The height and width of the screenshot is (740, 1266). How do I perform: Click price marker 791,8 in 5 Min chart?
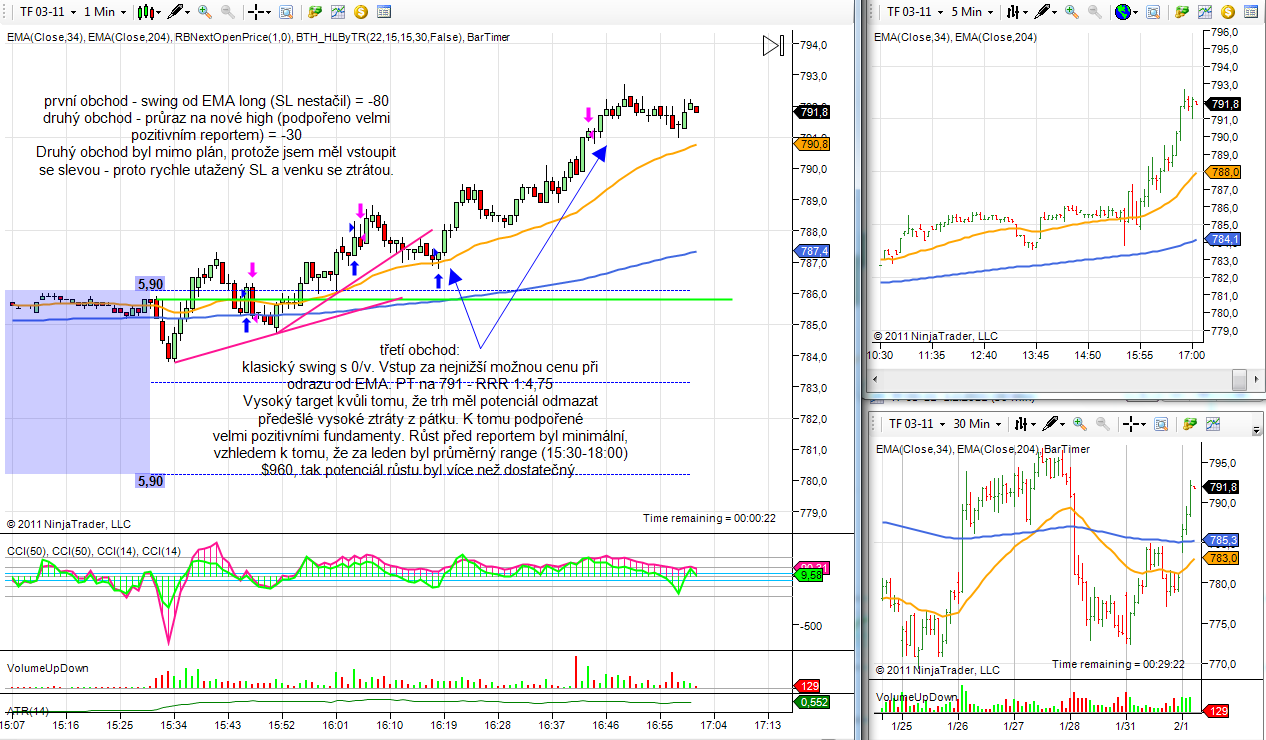[x=1223, y=104]
